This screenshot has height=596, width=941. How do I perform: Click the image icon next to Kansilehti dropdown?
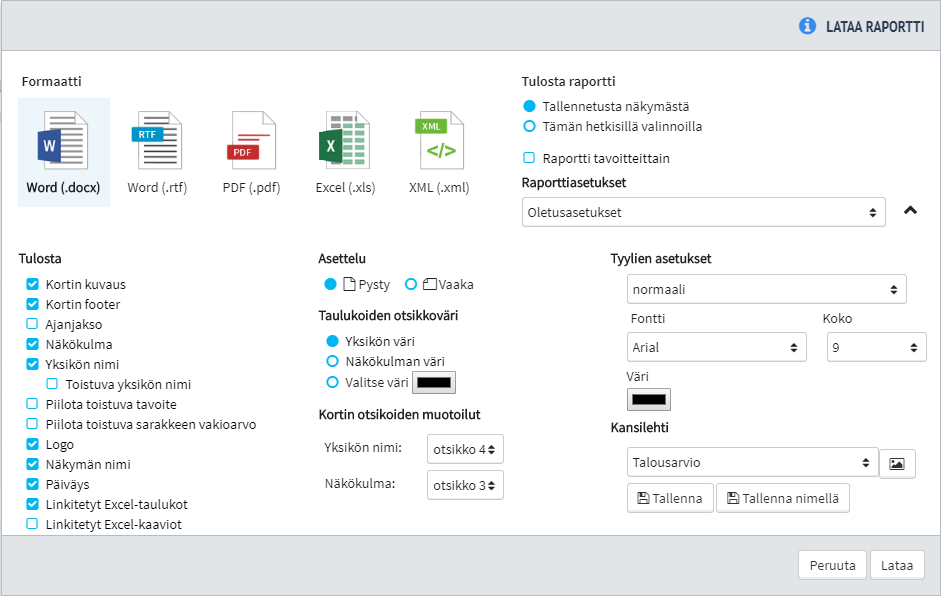[897, 463]
